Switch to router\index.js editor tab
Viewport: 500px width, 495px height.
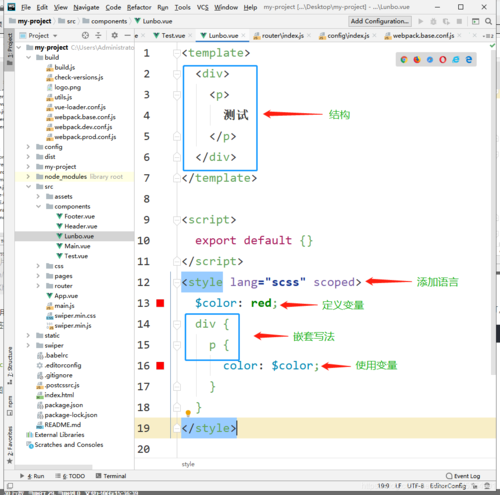[x=282, y=35]
